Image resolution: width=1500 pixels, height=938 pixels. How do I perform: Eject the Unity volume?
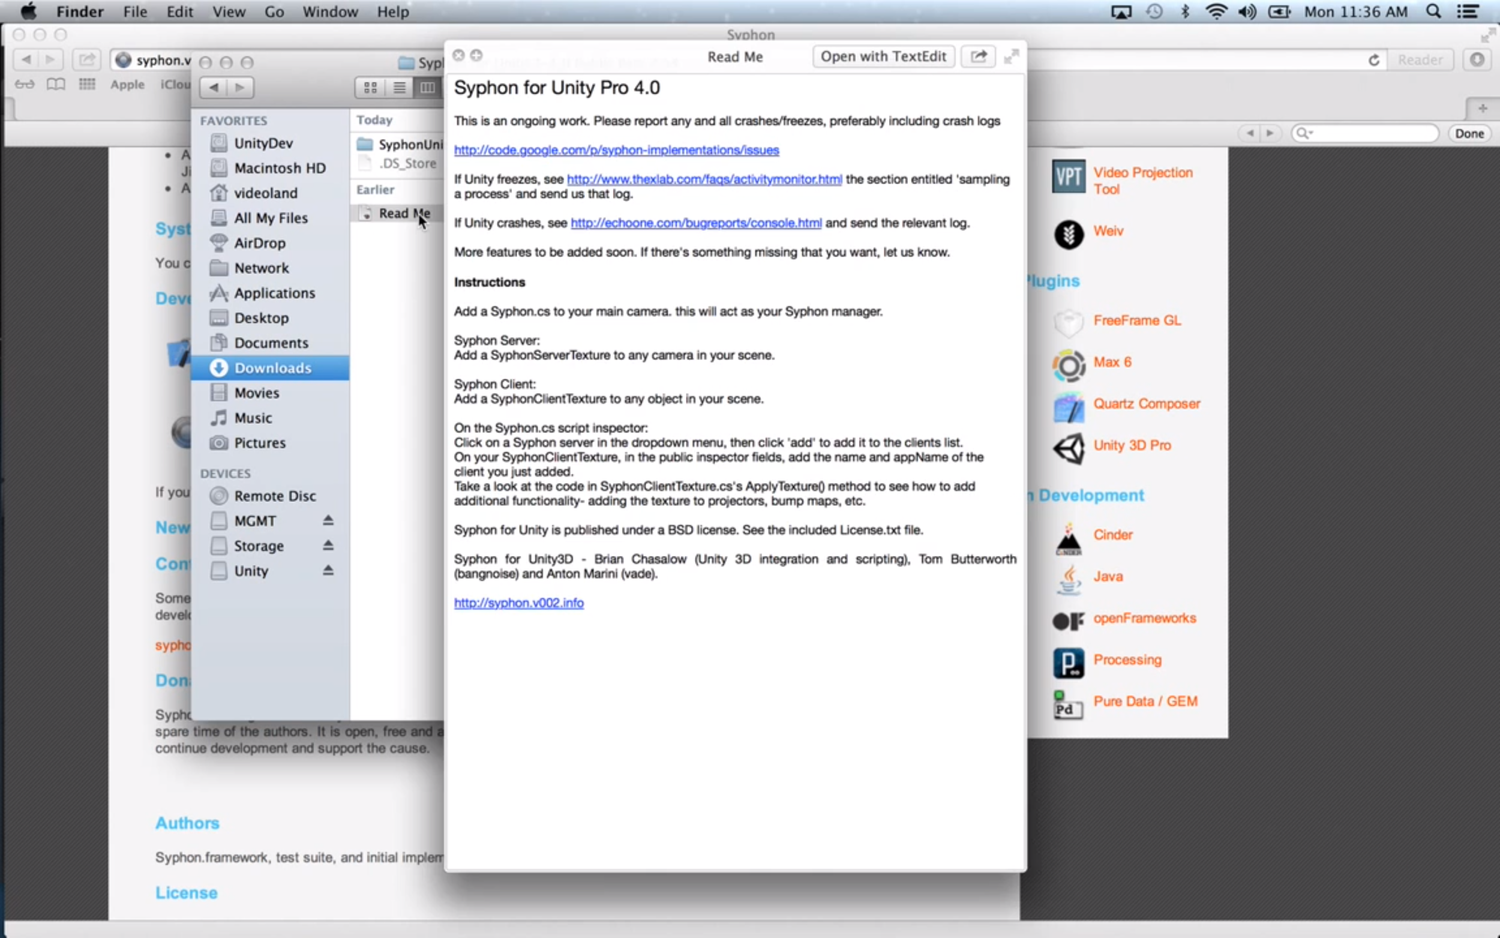tap(328, 571)
